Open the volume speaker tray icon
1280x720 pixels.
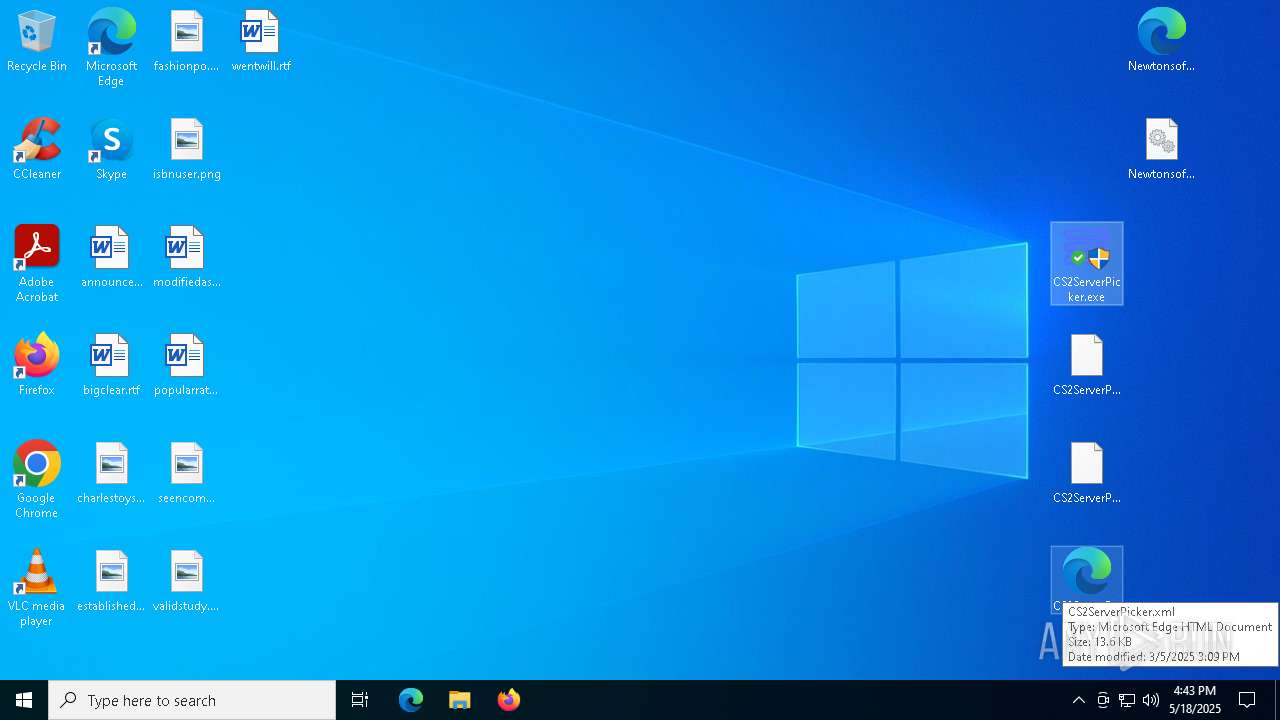pos(1151,700)
